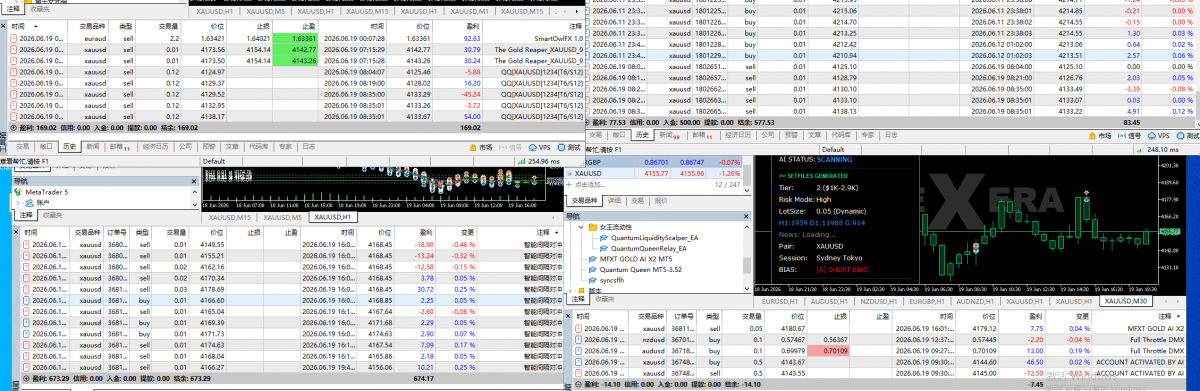
Task: Click green take-profit cell 4142.77
Action: click(296, 49)
